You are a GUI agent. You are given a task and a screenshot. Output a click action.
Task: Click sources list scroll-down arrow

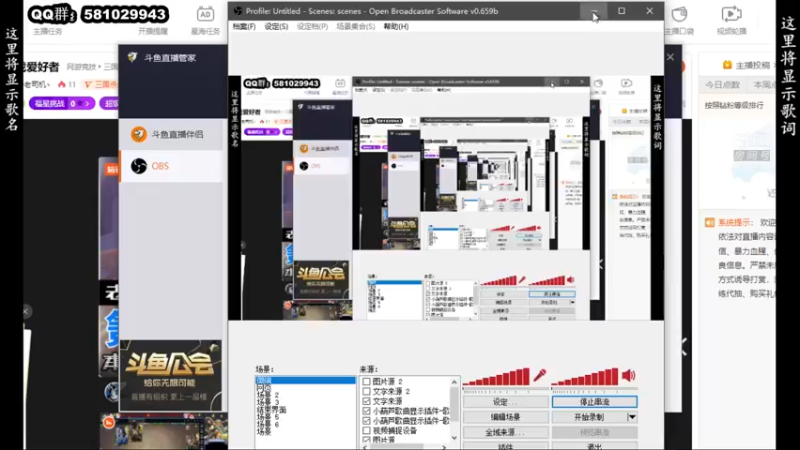454,438
